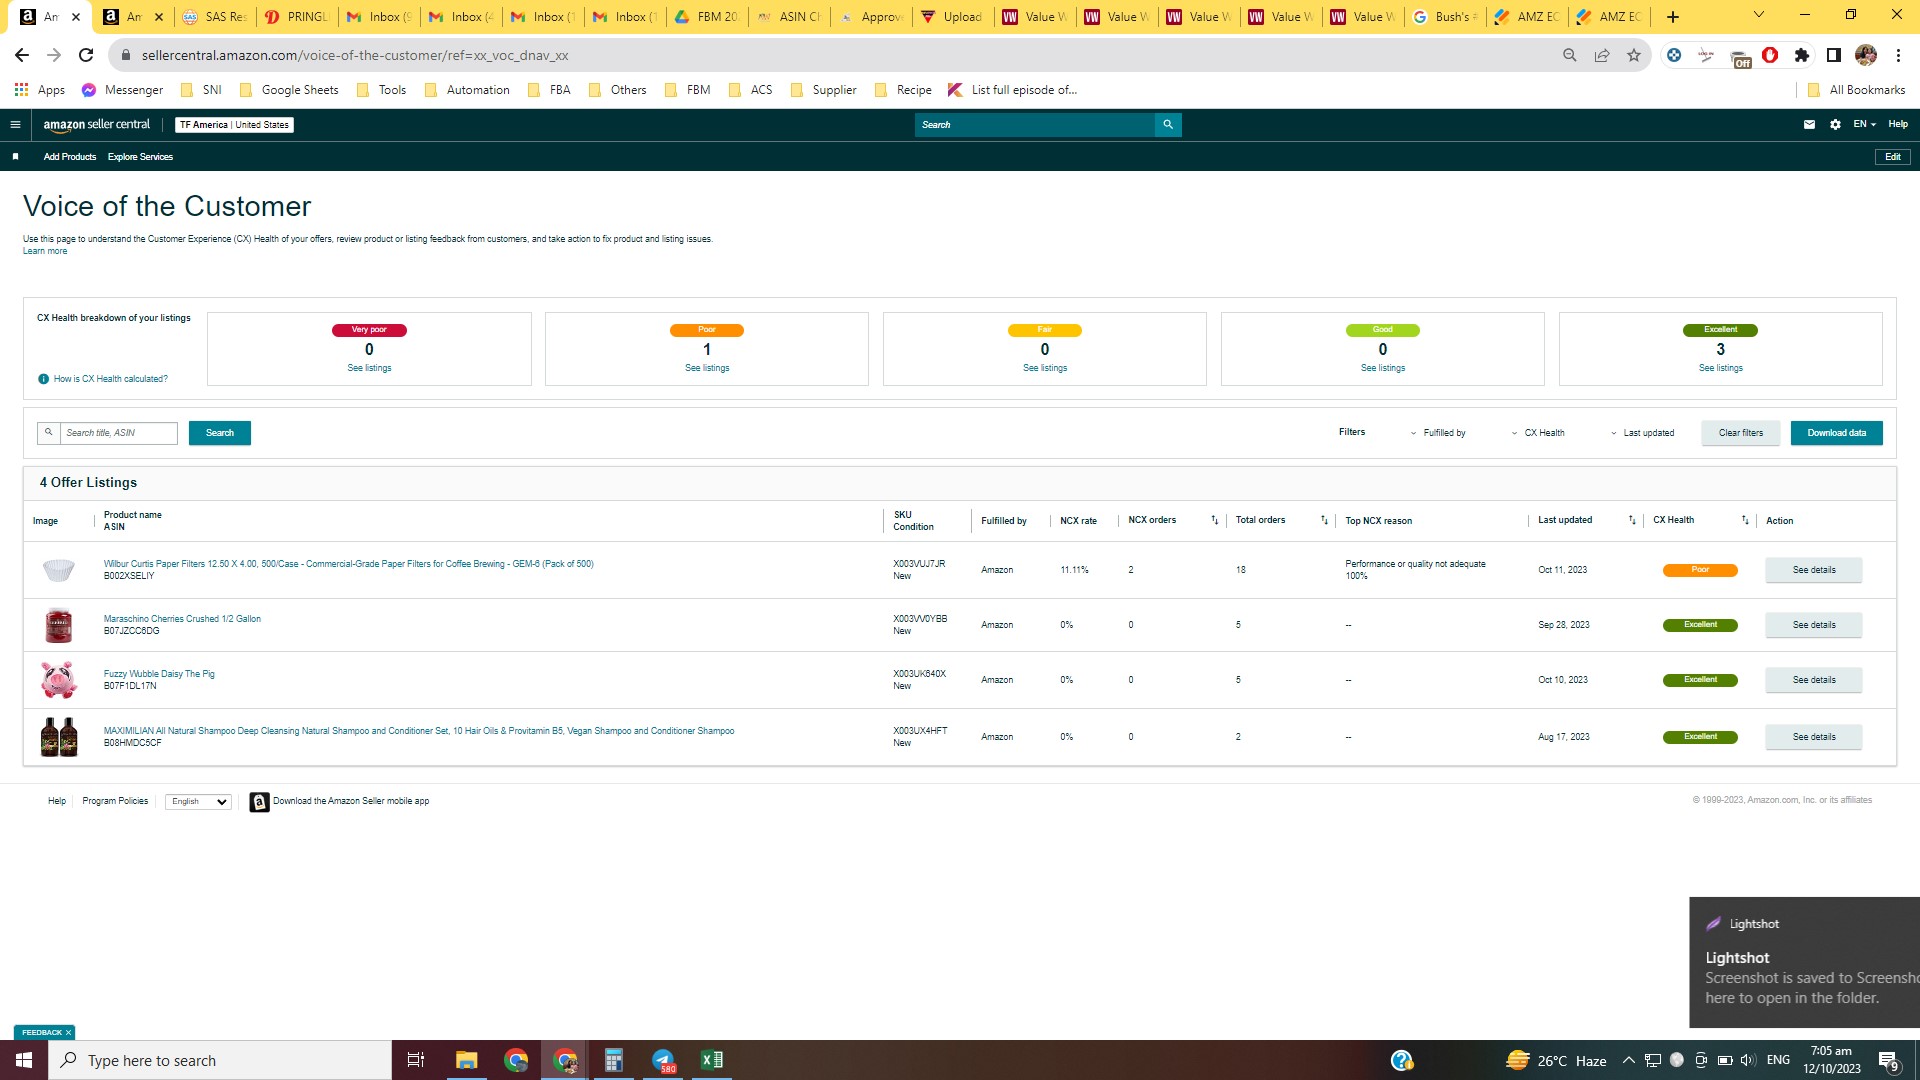The height and width of the screenshot is (1080, 1920).
Task: Open the English language selector in footer
Action: (198, 802)
